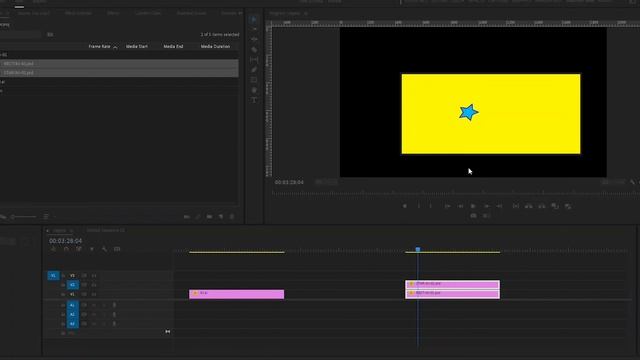Step back one frame

click(460, 206)
